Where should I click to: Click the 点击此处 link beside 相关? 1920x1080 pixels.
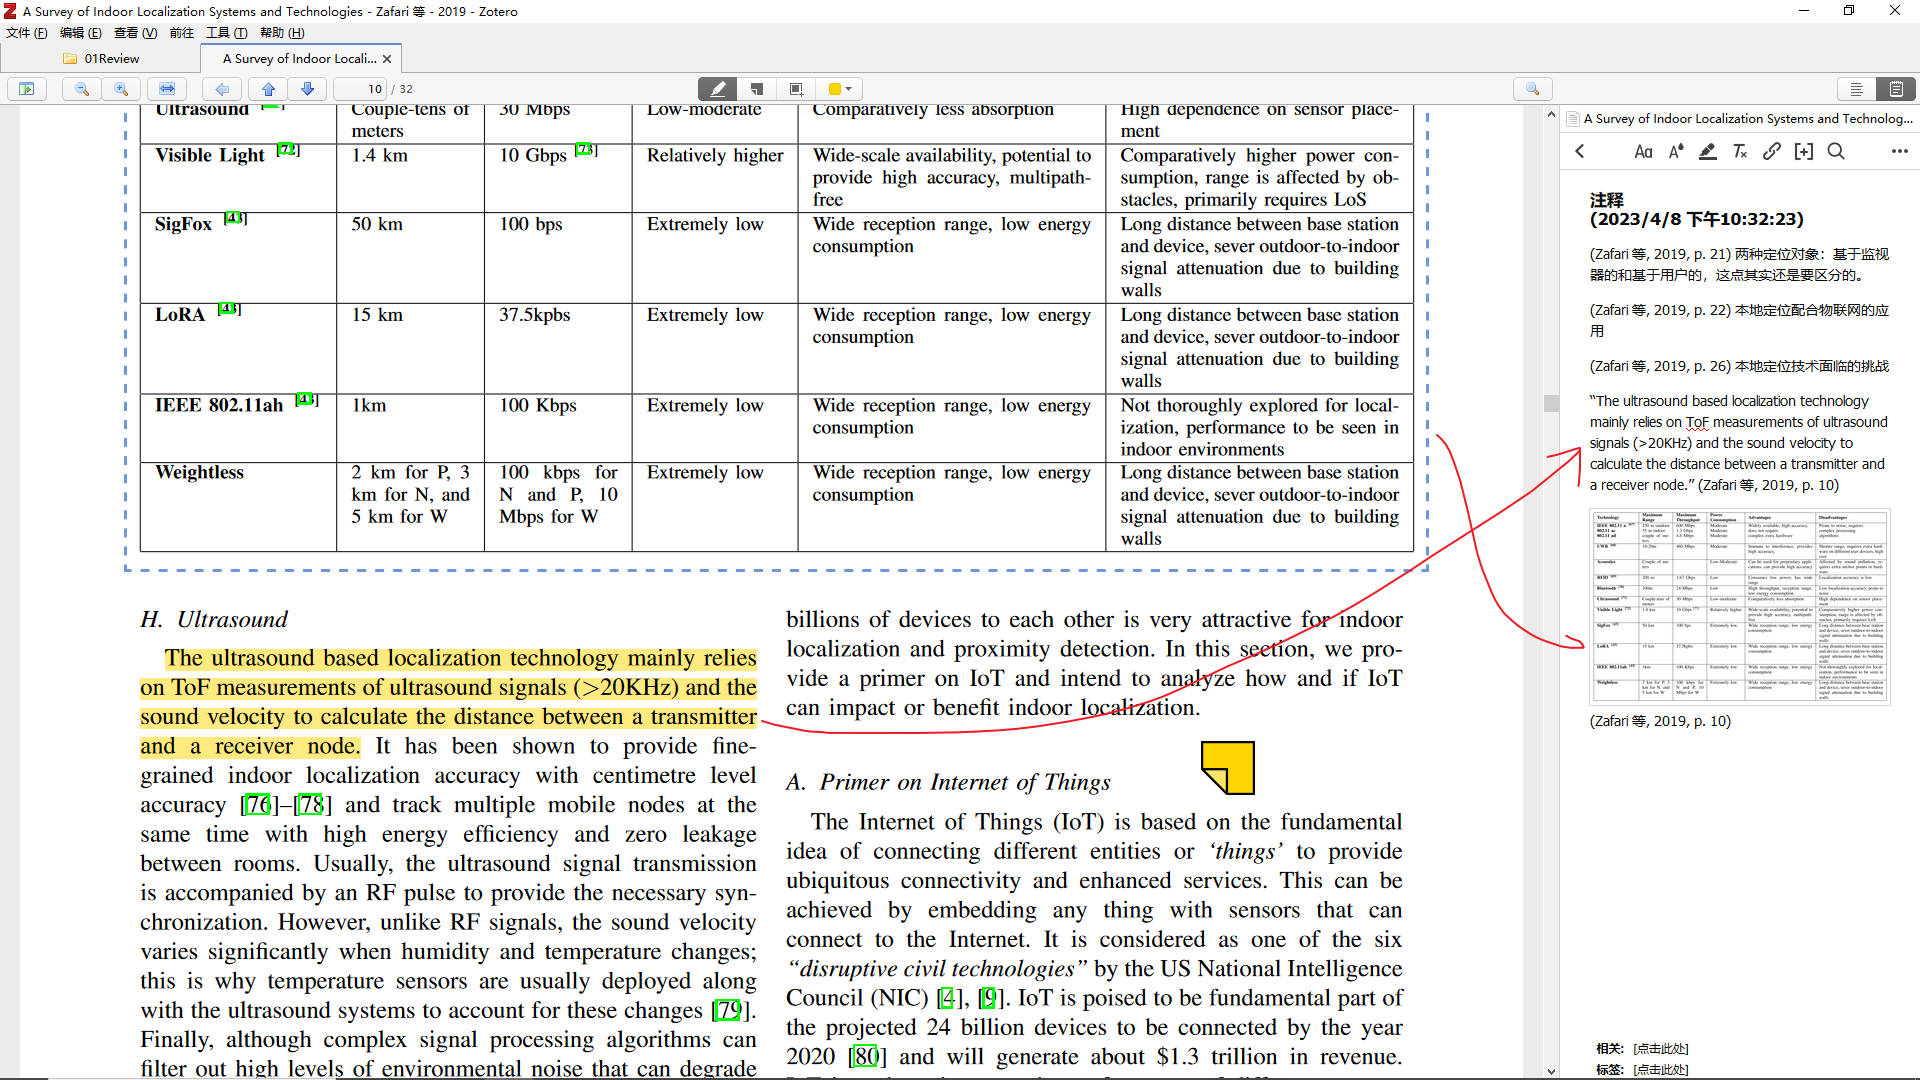tap(1660, 1049)
